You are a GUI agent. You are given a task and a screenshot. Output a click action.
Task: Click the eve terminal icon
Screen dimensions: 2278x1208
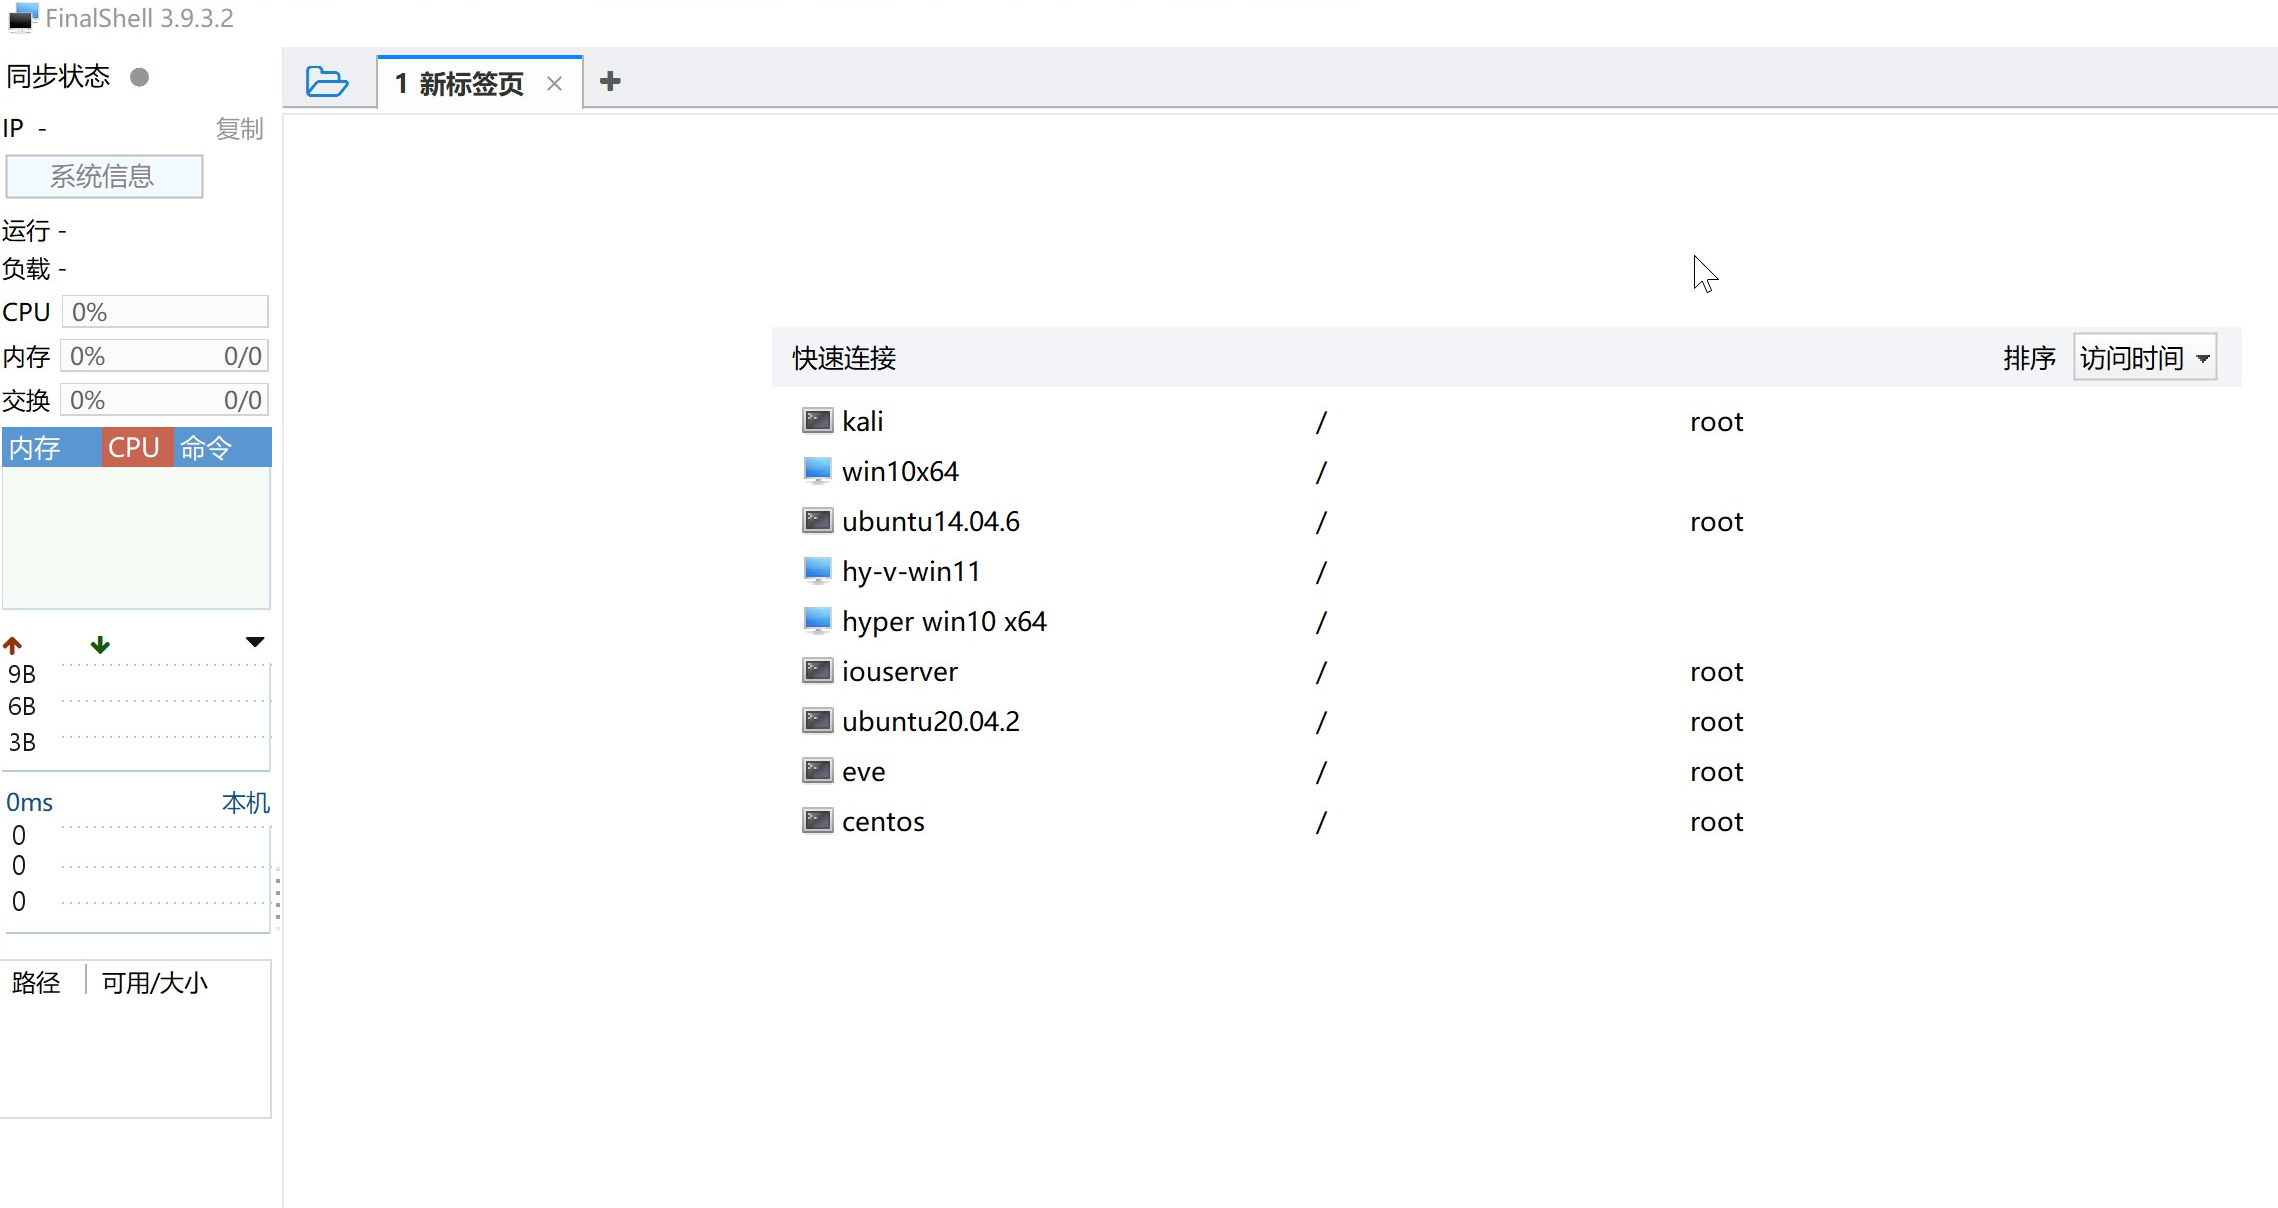point(818,771)
